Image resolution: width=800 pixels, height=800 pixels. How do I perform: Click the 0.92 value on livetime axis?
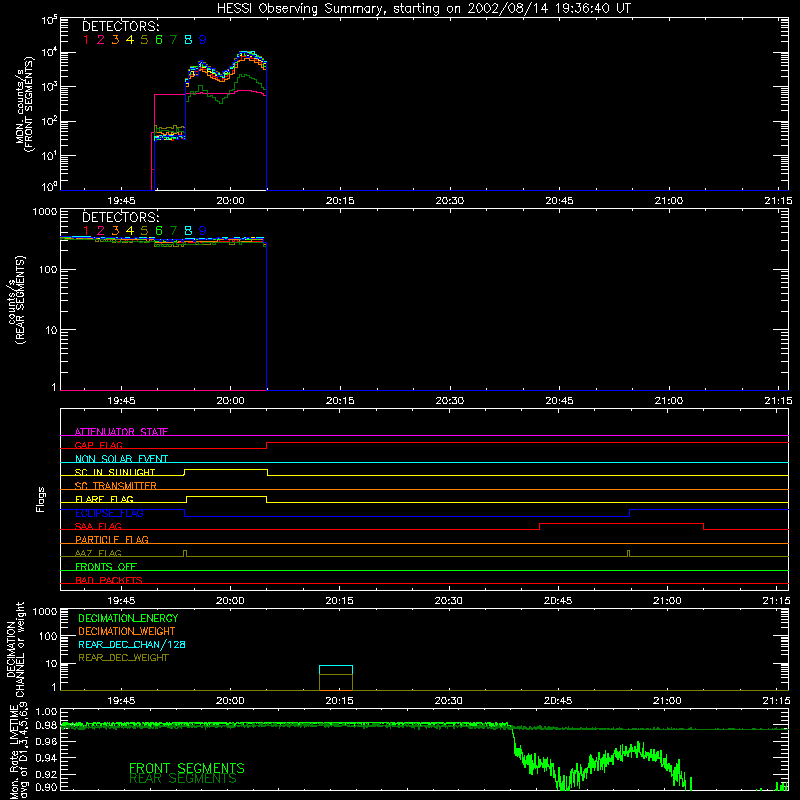tap(47, 774)
